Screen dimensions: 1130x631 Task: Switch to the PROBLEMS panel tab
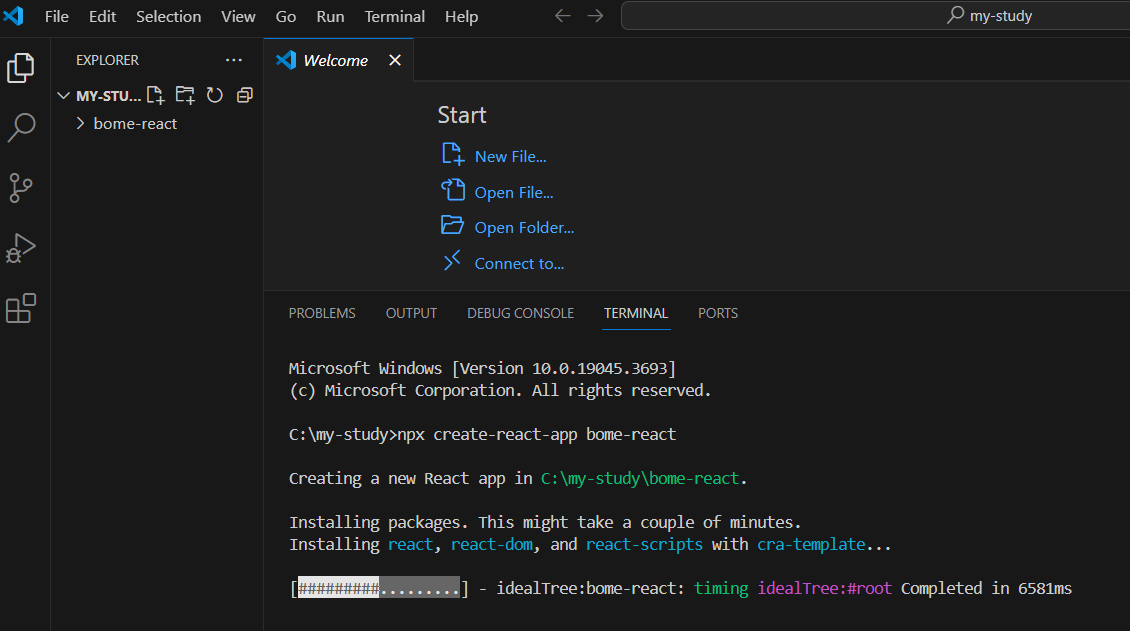[x=322, y=313]
